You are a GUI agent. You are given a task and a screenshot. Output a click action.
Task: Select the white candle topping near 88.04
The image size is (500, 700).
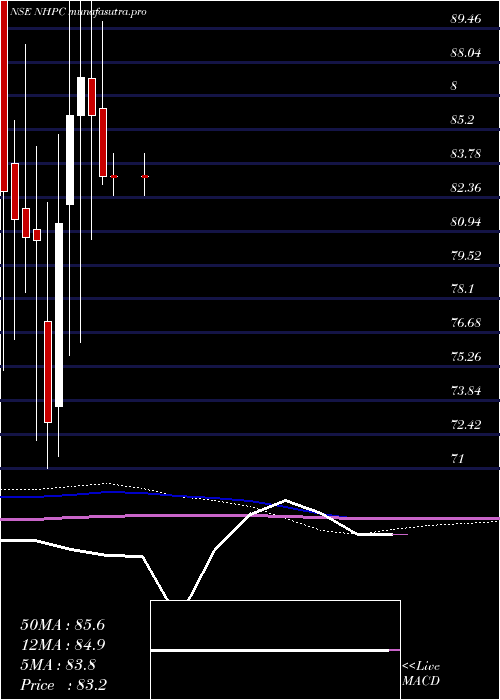[81, 96]
